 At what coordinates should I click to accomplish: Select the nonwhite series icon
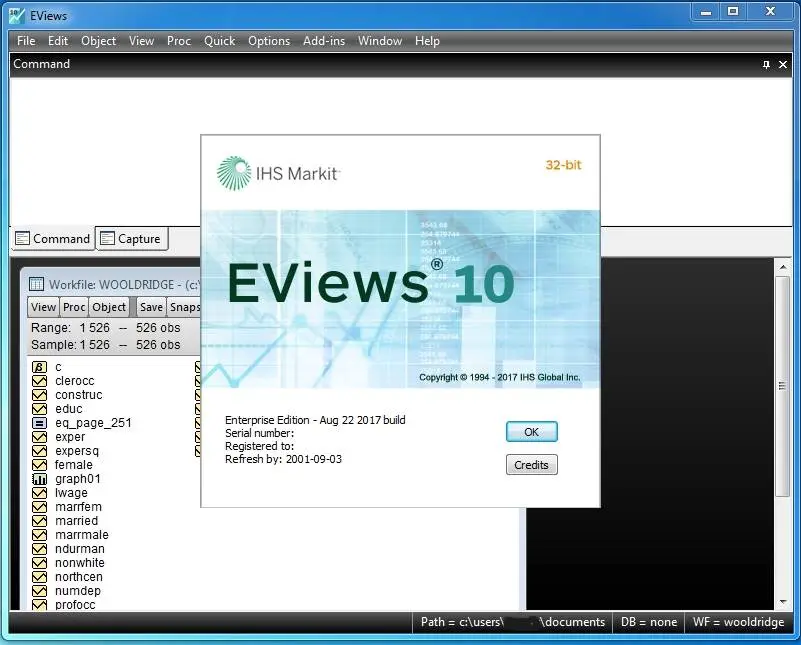(39, 563)
